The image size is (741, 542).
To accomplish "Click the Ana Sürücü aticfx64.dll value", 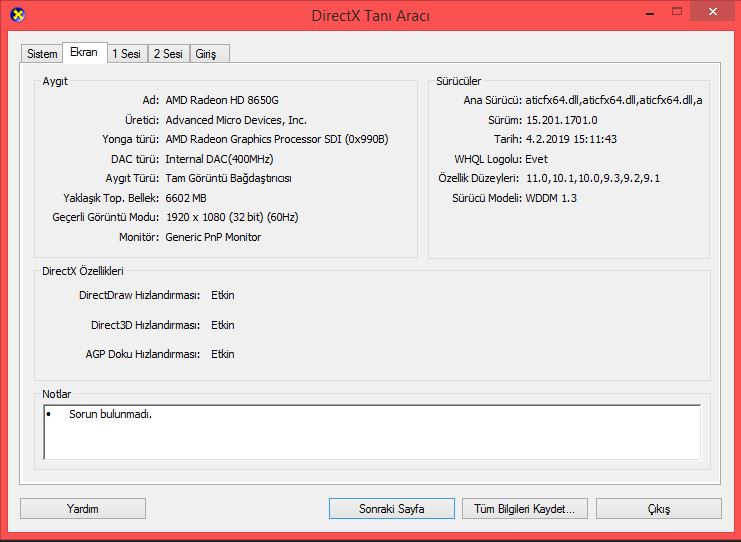I will point(614,100).
